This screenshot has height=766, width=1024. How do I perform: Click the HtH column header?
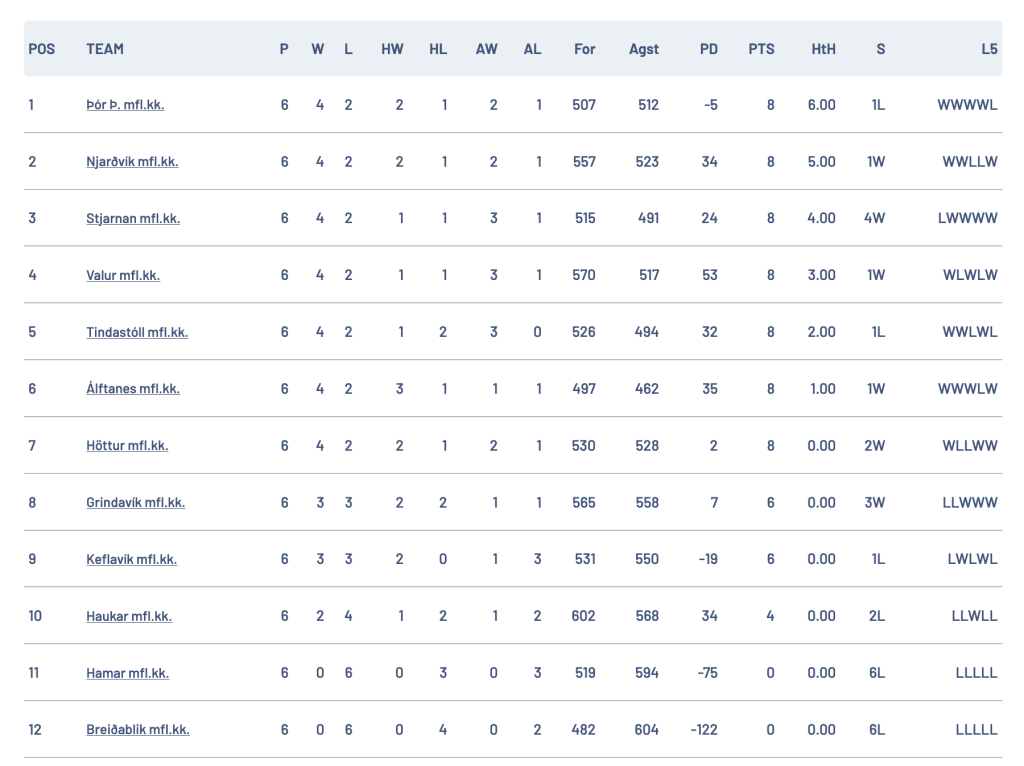[823, 49]
